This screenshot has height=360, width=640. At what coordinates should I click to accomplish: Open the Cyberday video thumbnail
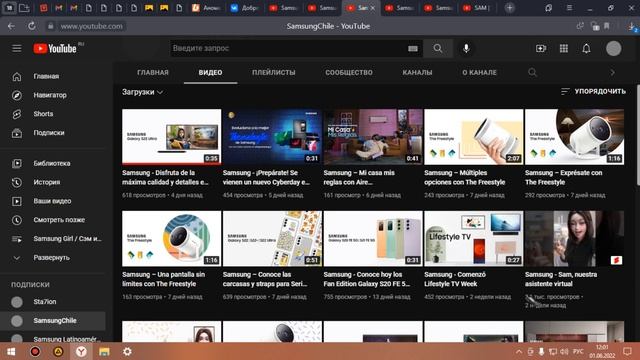pos(272,137)
